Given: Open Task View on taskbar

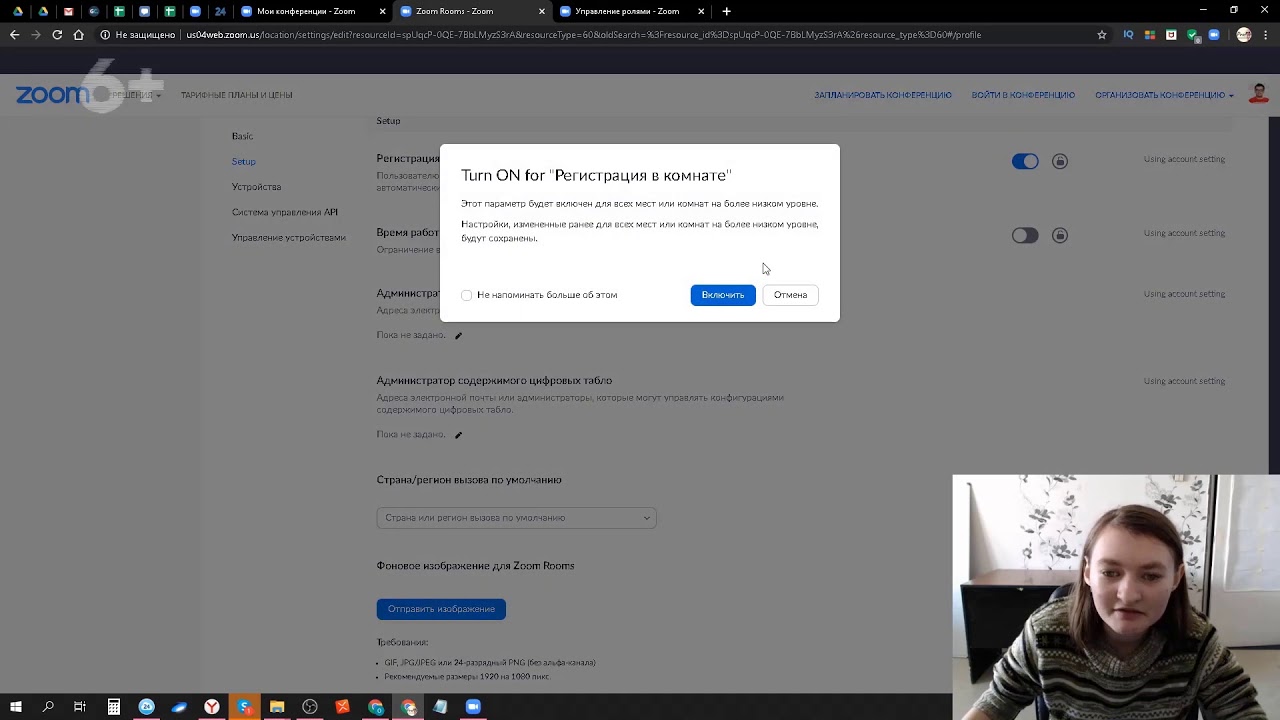Looking at the screenshot, I should coord(80,707).
